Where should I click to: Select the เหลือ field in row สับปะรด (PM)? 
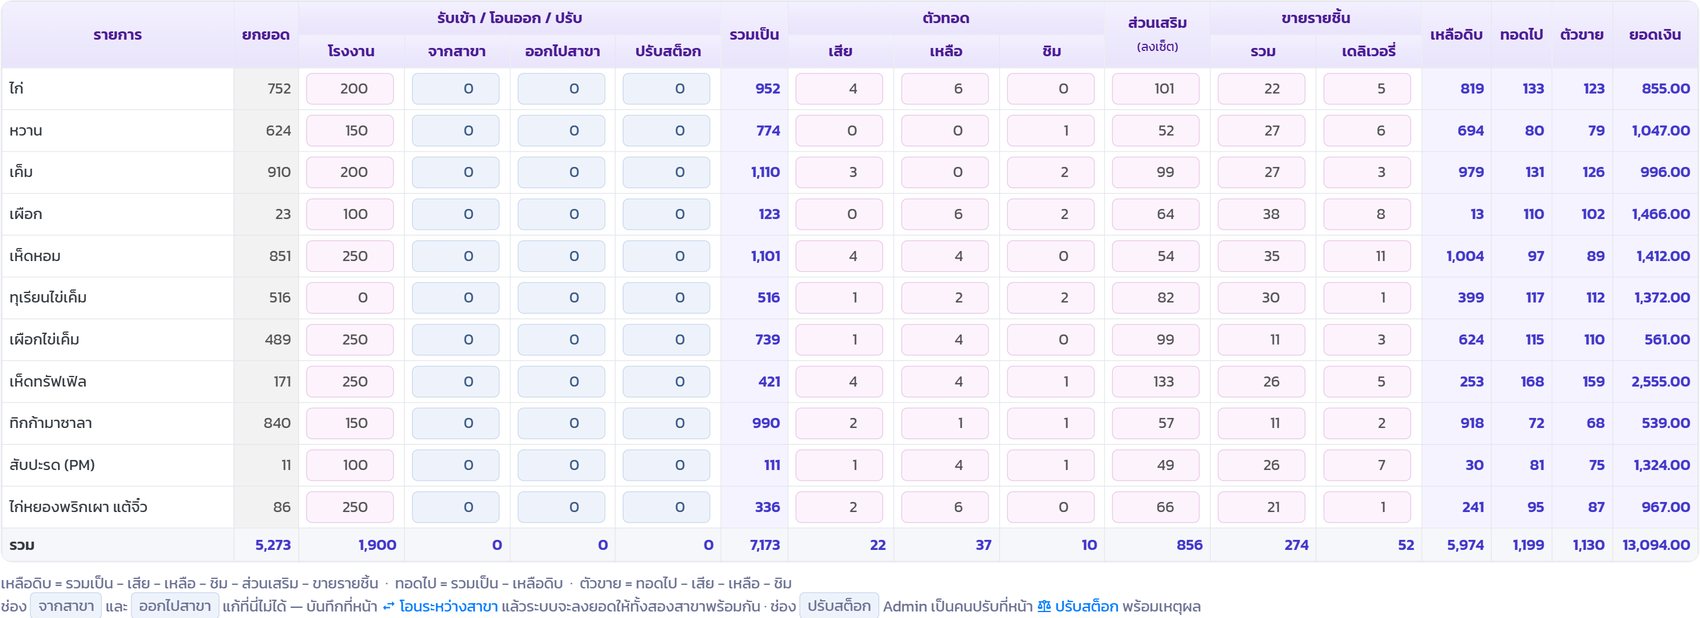tap(945, 465)
